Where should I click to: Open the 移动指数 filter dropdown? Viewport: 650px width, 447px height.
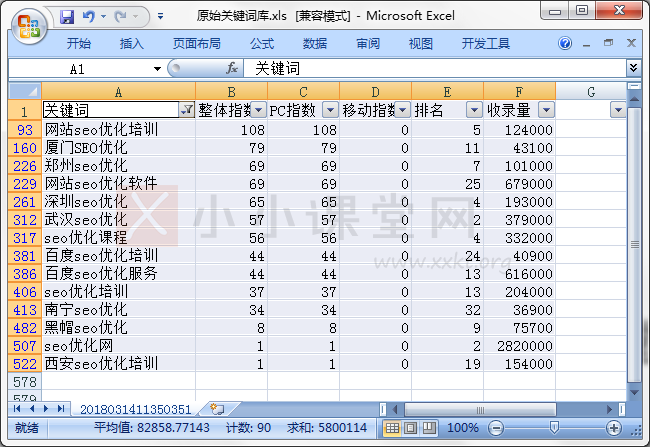pos(403,110)
